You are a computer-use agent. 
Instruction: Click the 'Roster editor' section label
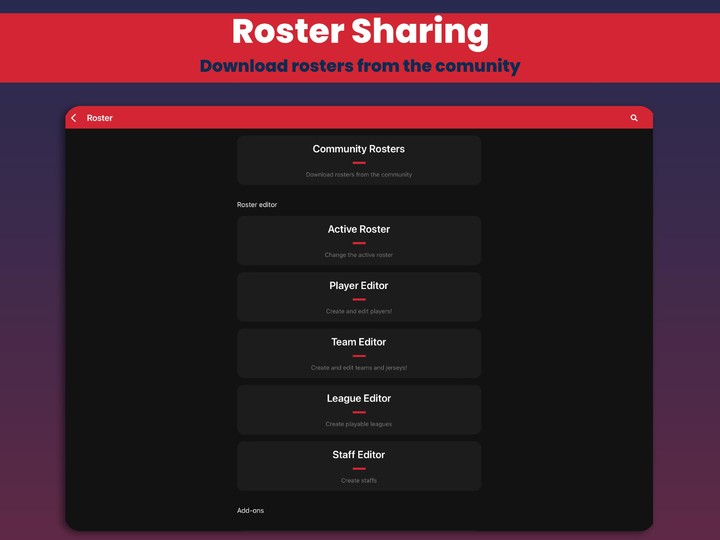(x=257, y=205)
